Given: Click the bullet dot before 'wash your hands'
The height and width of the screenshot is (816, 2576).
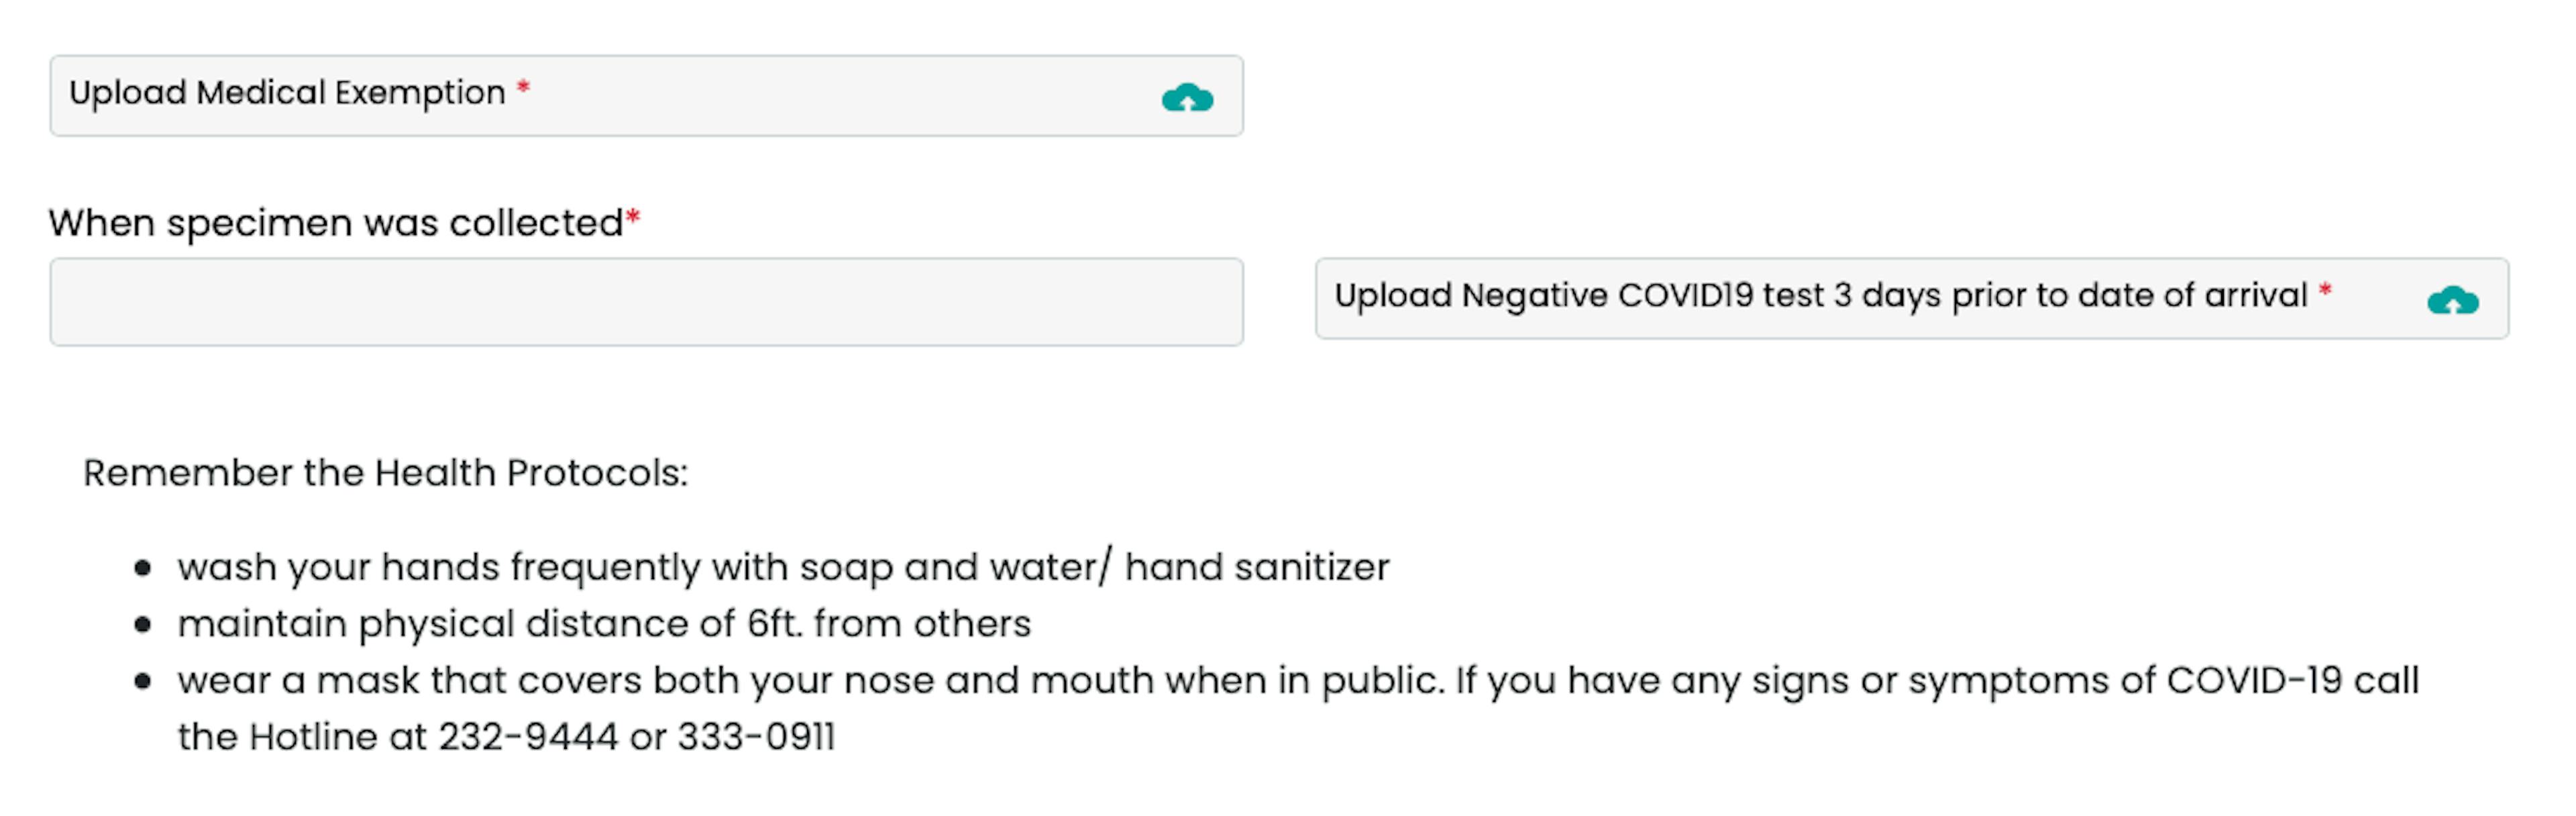Looking at the screenshot, I should 142,569.
